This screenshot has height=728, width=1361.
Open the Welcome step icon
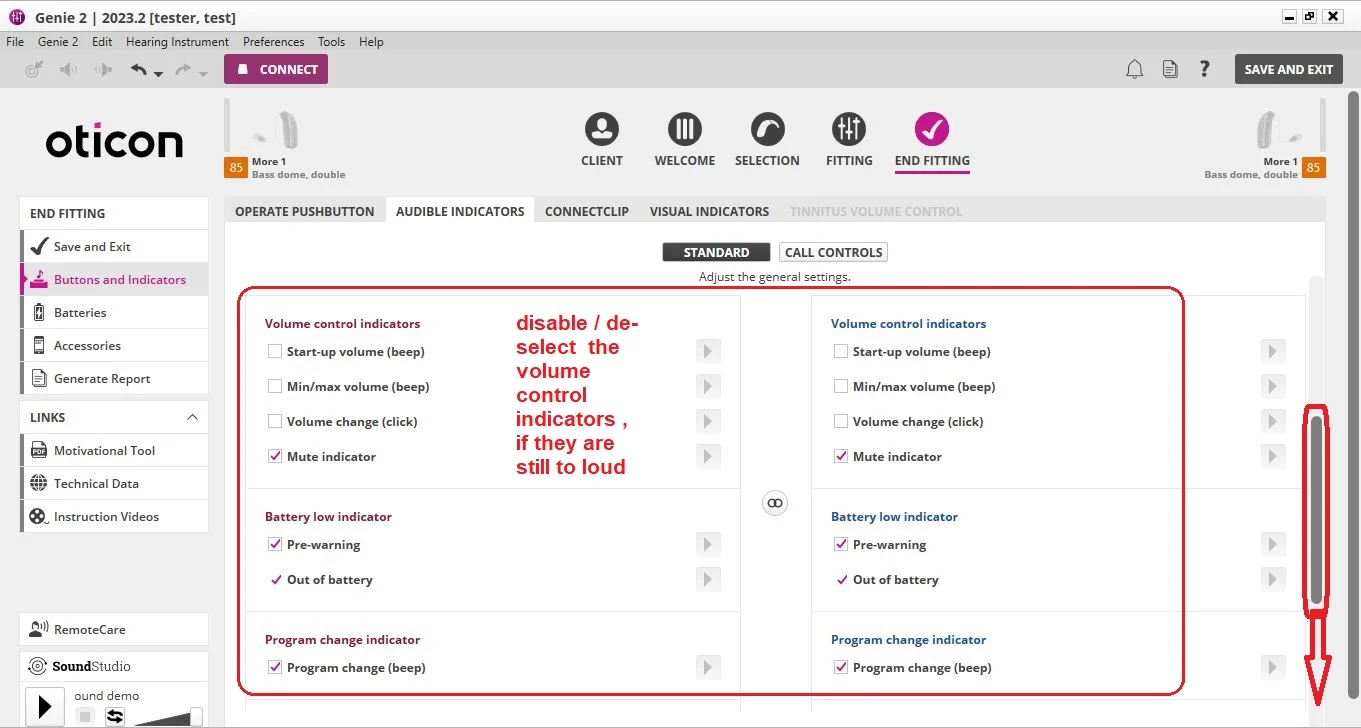(685, 129)
